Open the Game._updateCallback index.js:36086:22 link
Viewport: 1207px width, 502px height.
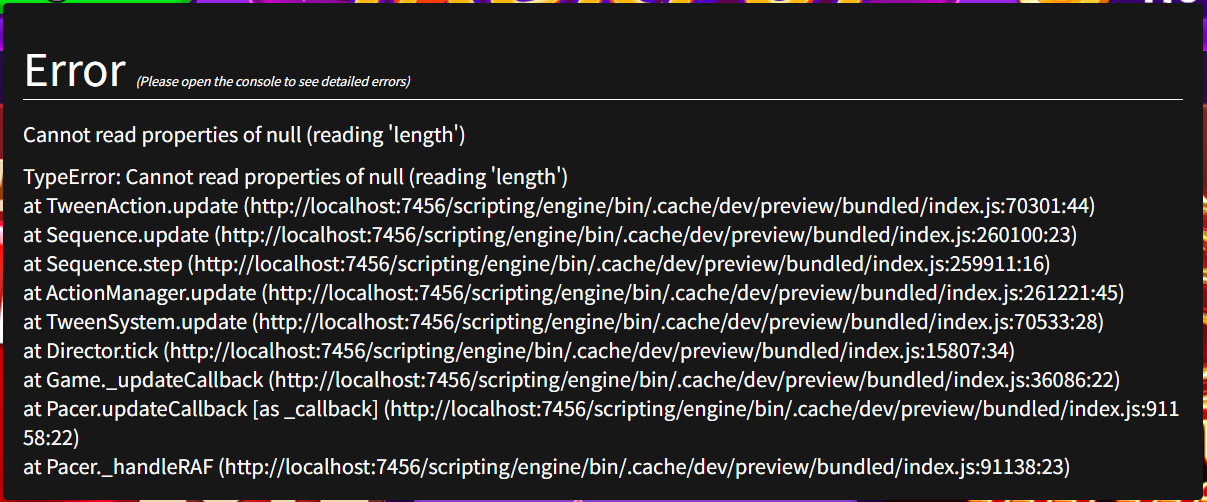(x=692, y=381)
